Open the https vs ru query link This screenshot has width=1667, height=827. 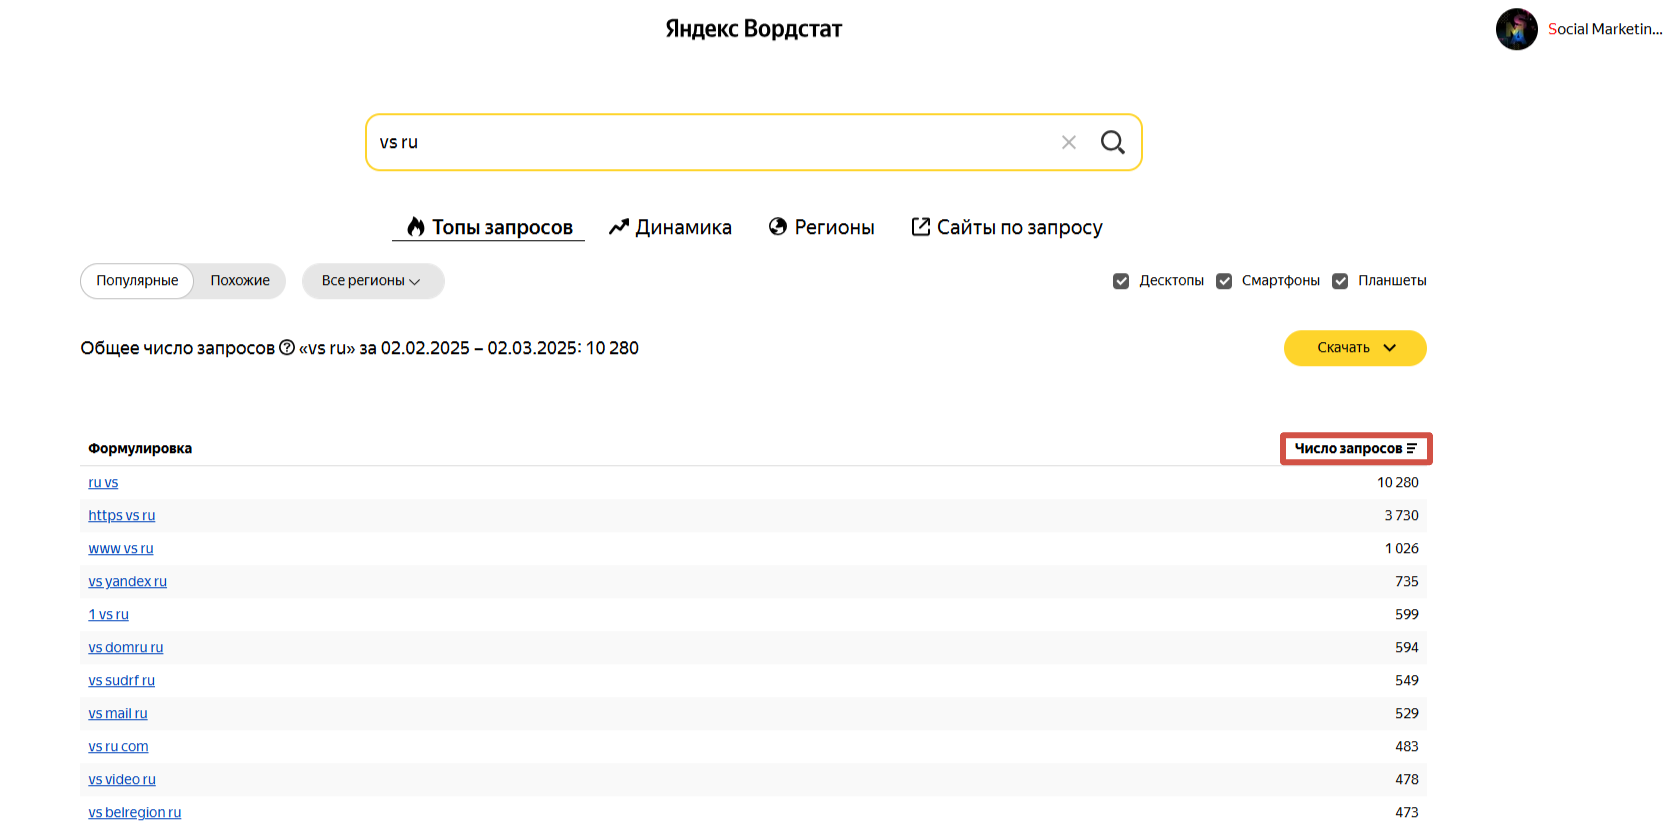click(122, 515)
